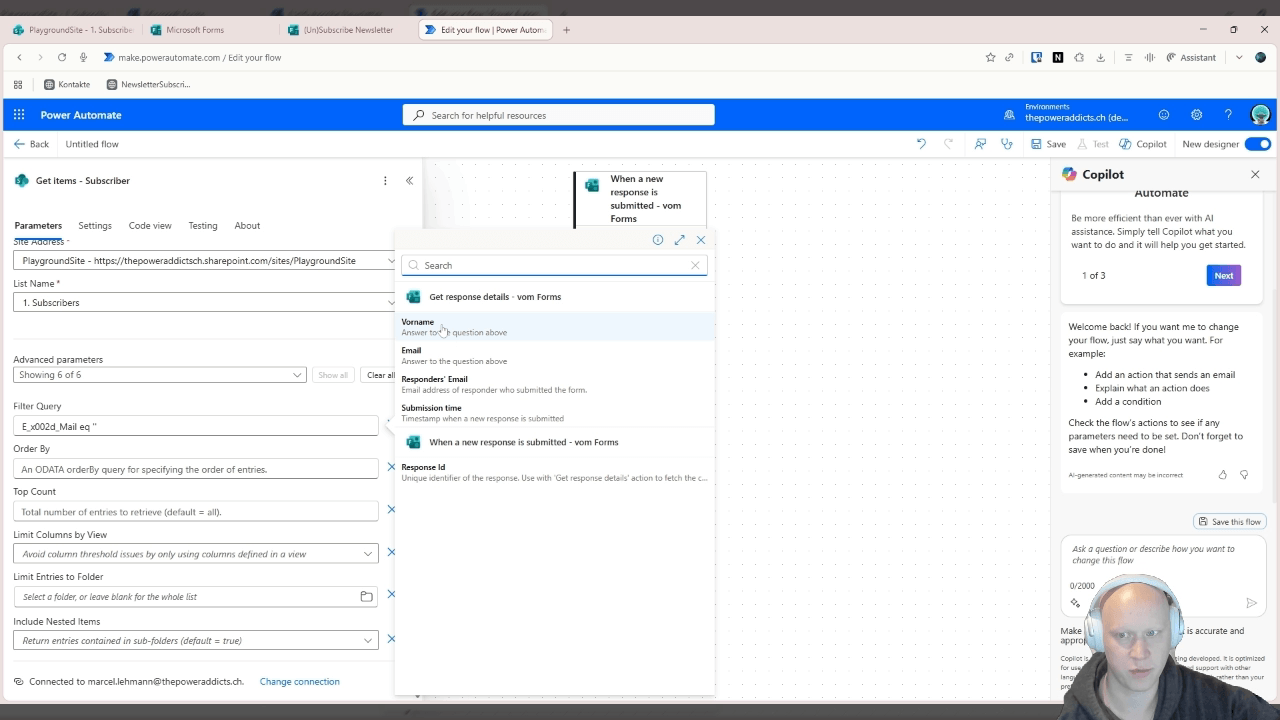Open the user account avatar
This screenshot has width=1280, height=720.
coord(1260,115)
